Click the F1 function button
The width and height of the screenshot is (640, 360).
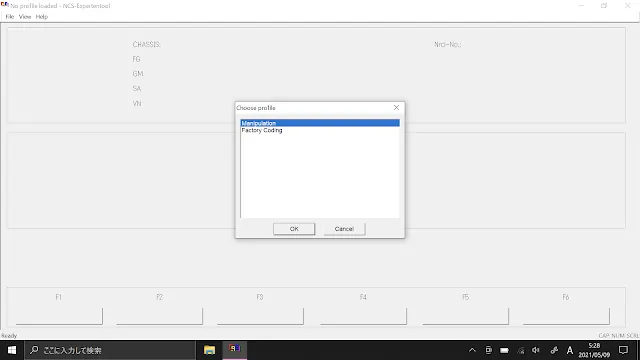[59, 316]
